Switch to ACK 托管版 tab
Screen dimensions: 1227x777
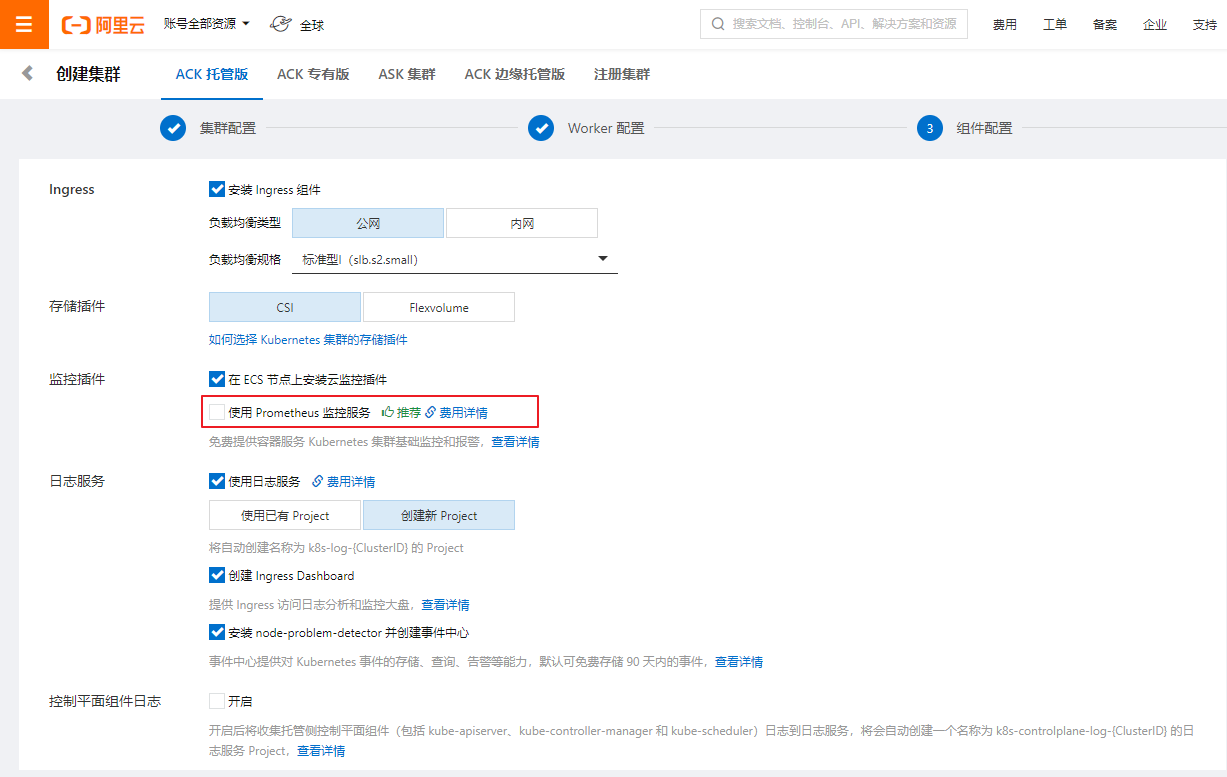[x=212, y=74]
